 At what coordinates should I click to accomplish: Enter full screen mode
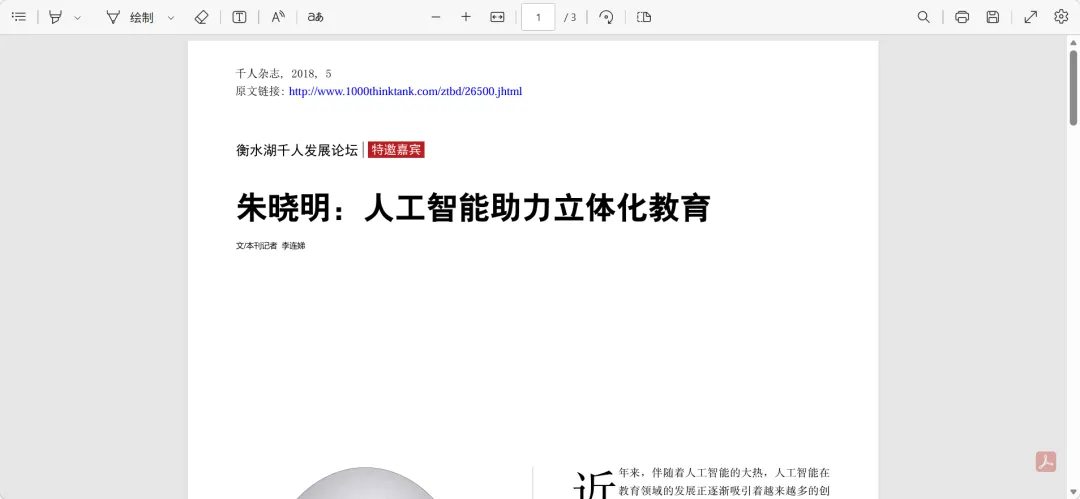(x=1030, y=17)
